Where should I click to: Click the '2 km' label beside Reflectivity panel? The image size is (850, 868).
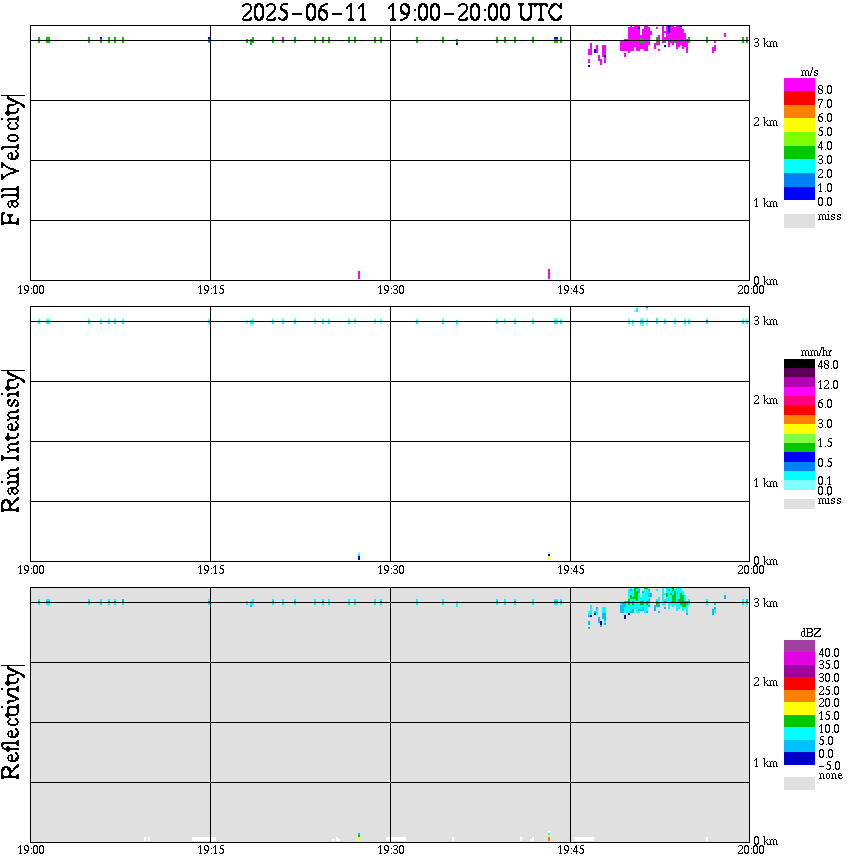pyautogui.click(x=766, y=681)
